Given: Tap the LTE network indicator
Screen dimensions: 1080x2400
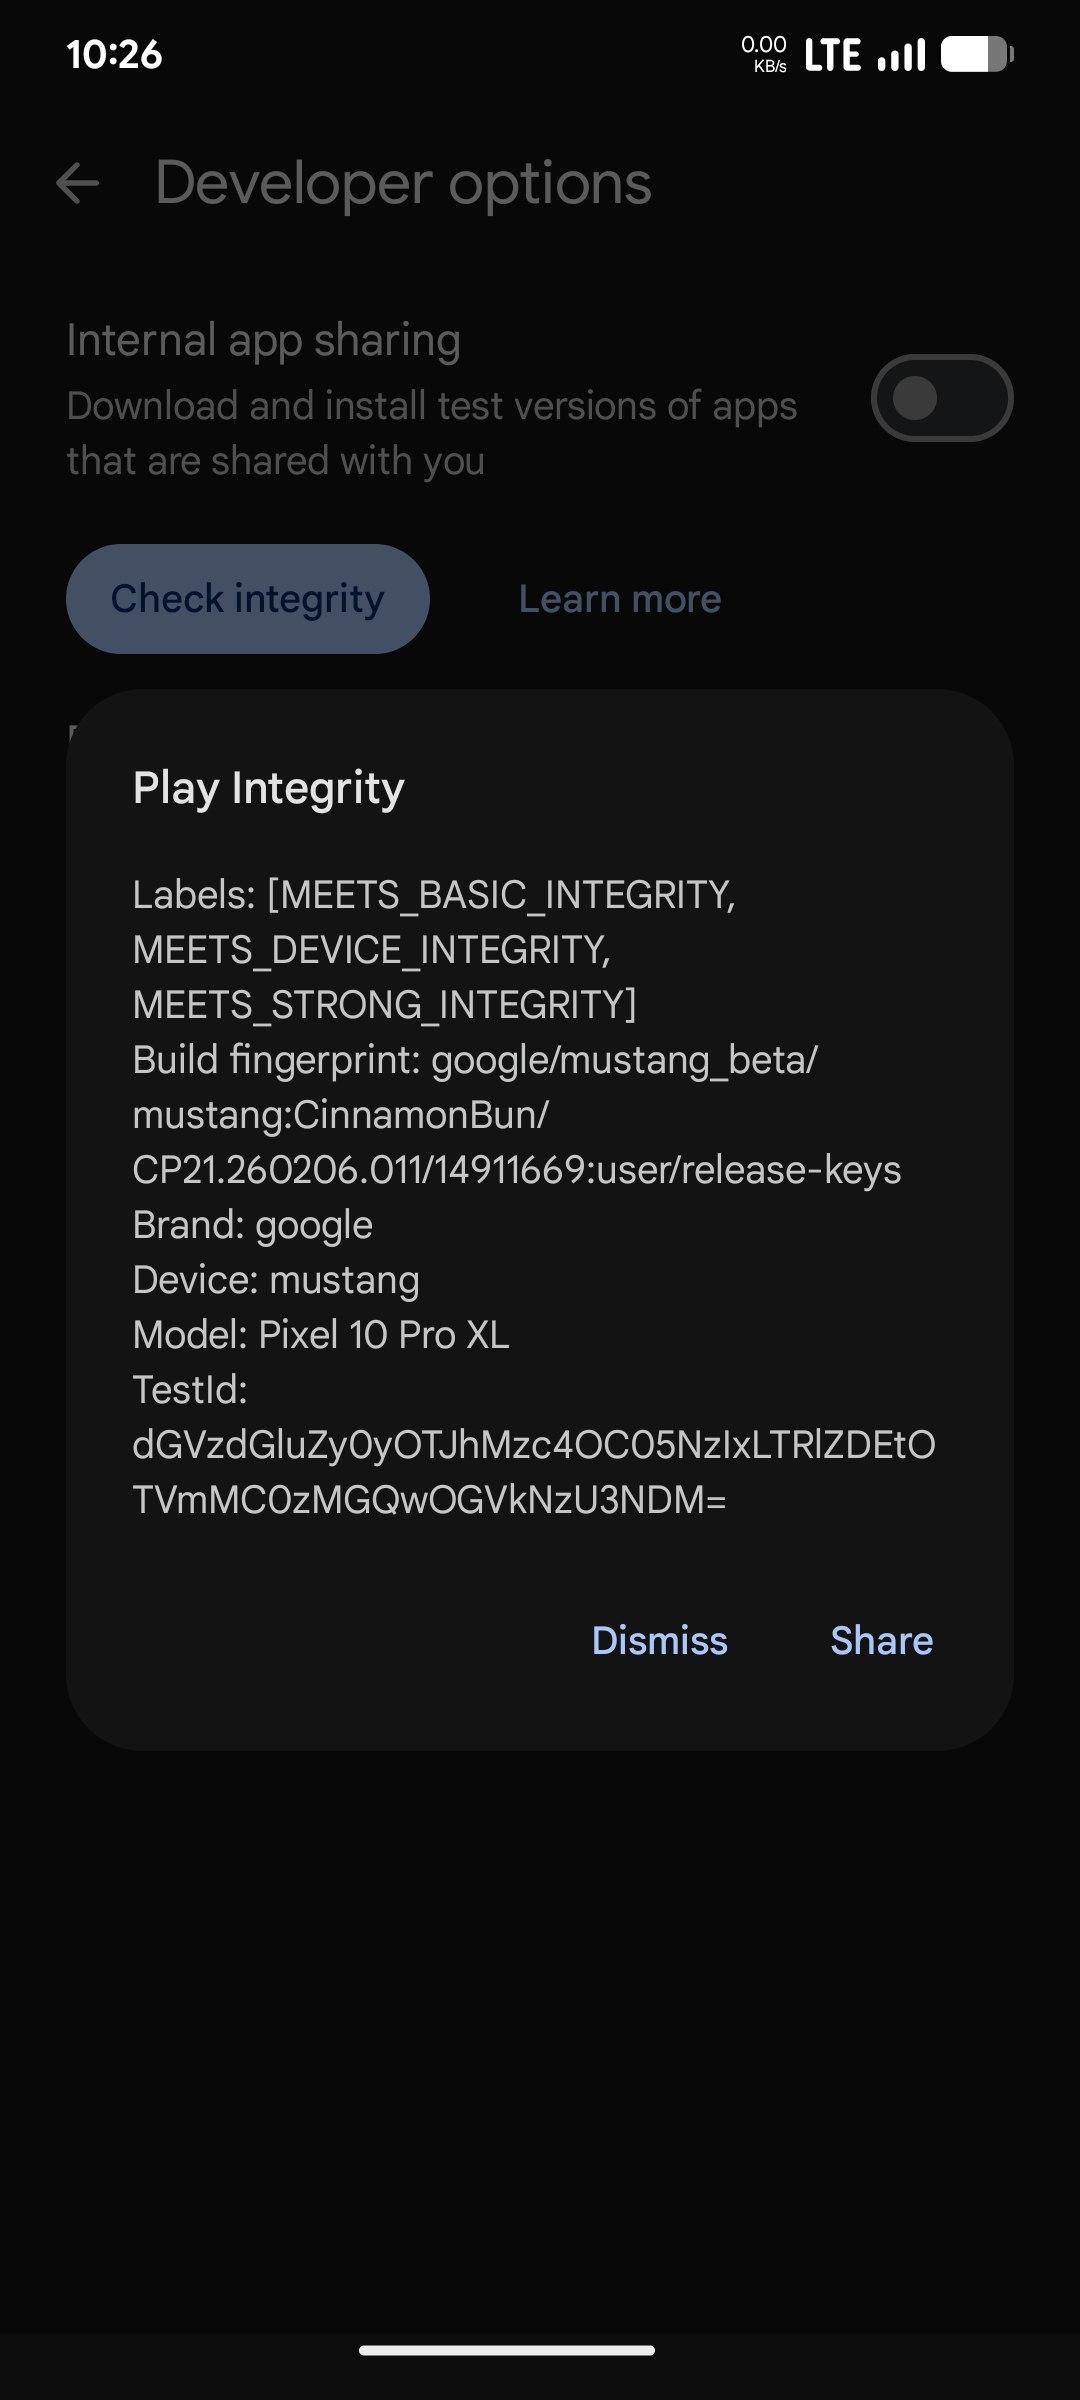Looking at the screenshot, I should (832, 55).
